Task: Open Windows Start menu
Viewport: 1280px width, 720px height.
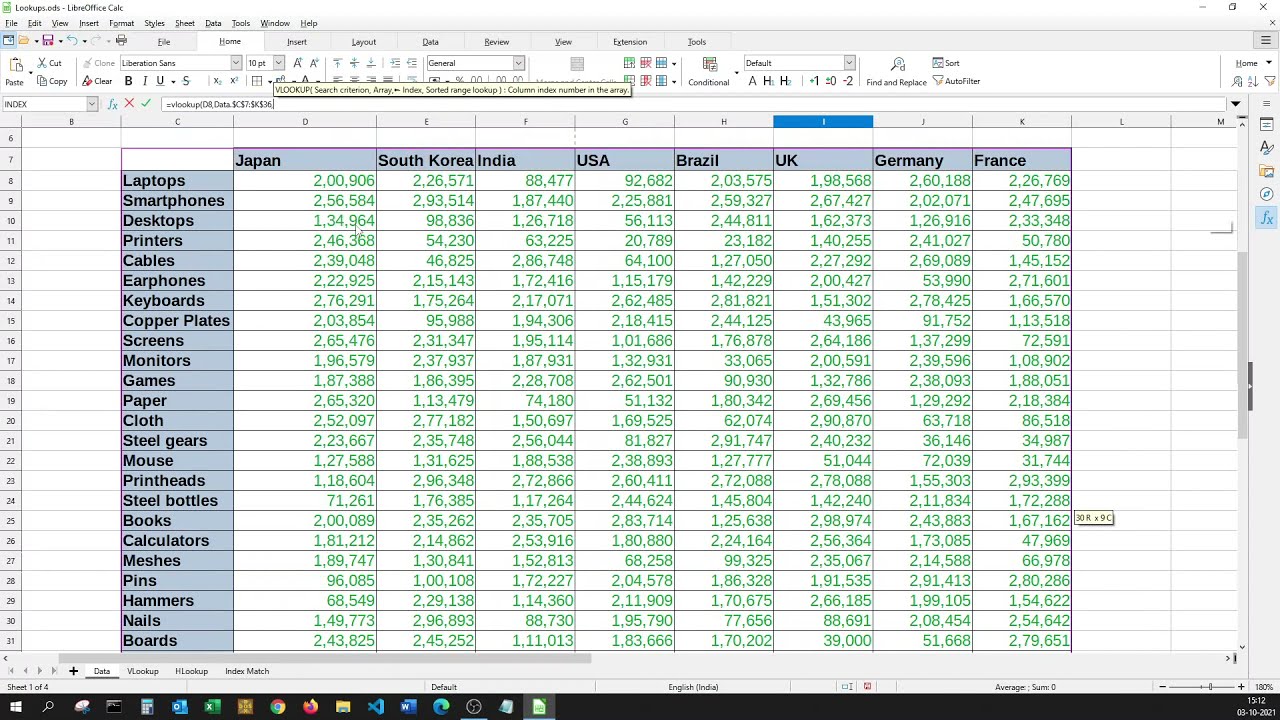Action: coord(16,708)
